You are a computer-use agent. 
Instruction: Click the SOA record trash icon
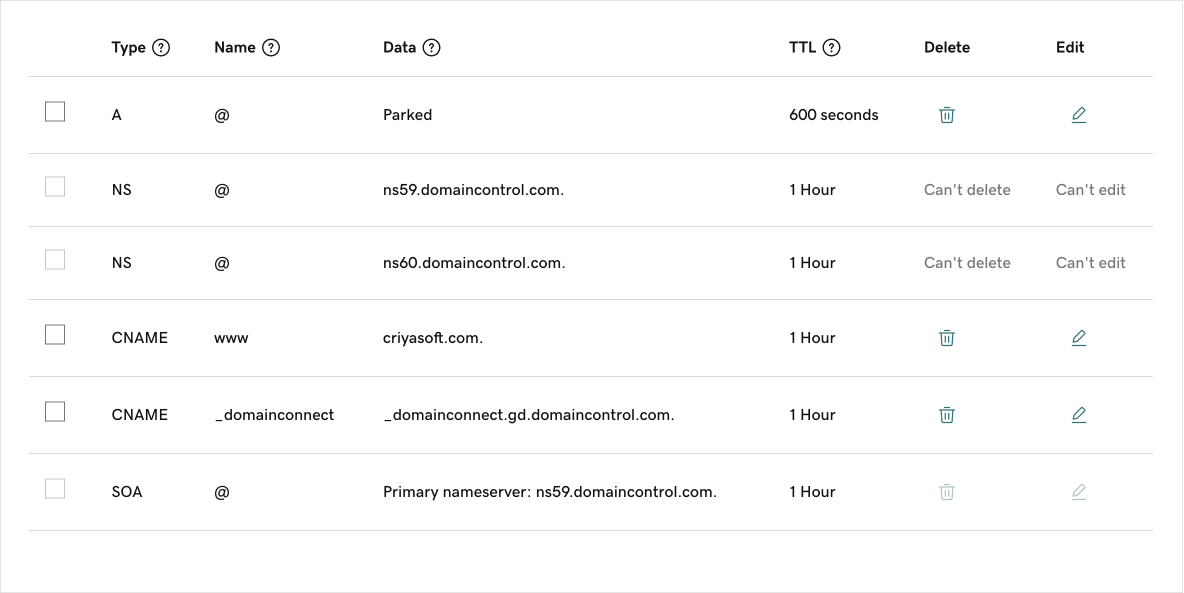947,492
